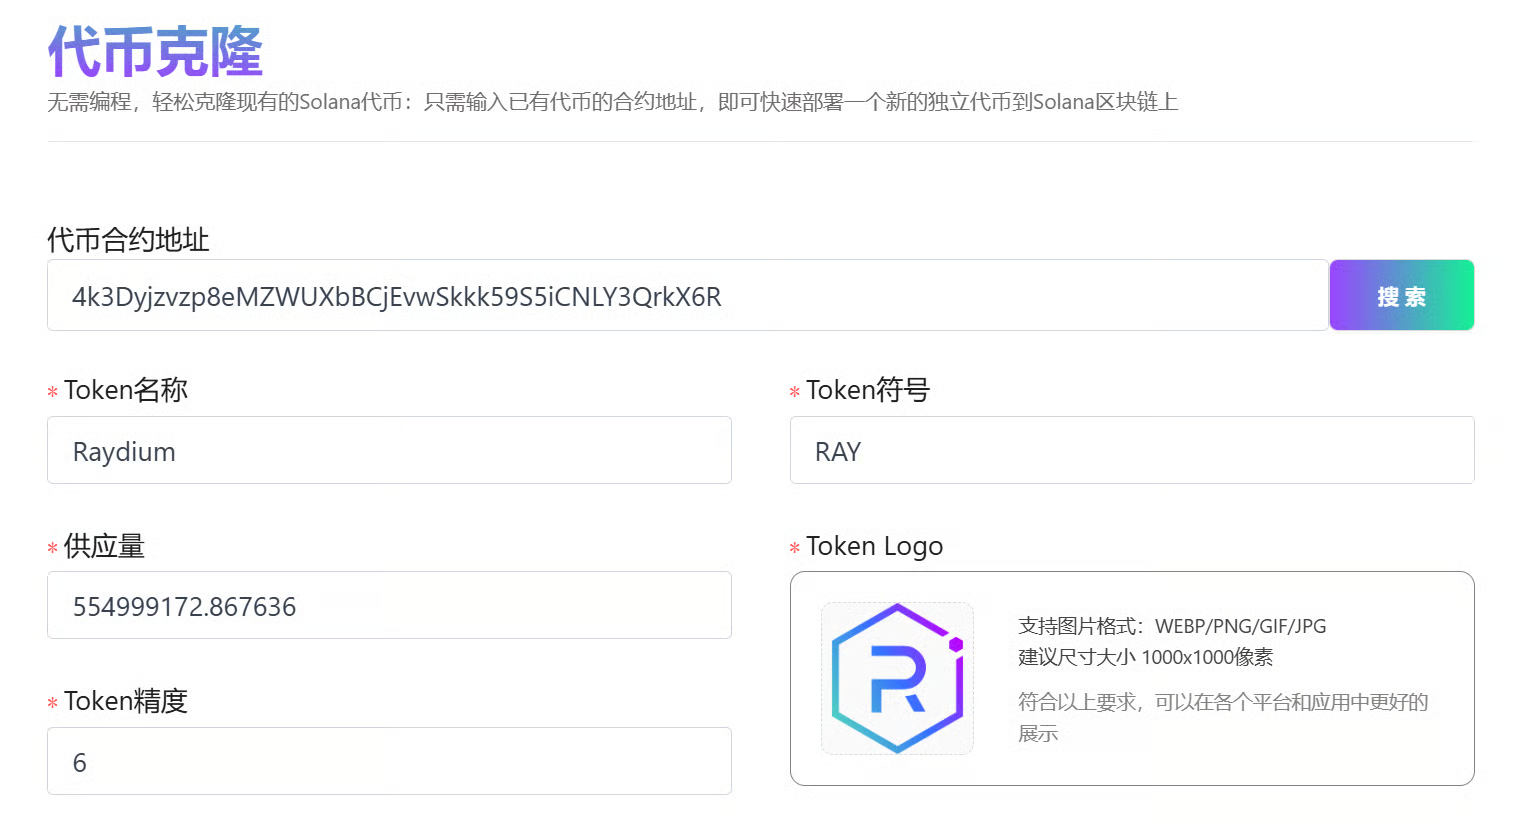Viewport: 1519px width, 826px height.
Task: Click the Token名称 field containing Raydium
Action: (389, 451)
